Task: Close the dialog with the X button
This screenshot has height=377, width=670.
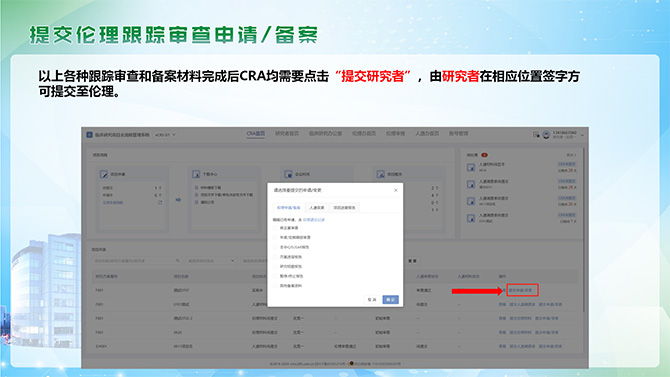Action: click(x=396, y=190)
